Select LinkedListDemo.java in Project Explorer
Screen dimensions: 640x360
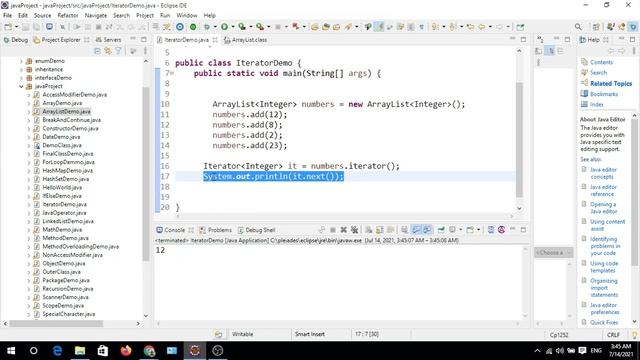(x=68, y=221)
